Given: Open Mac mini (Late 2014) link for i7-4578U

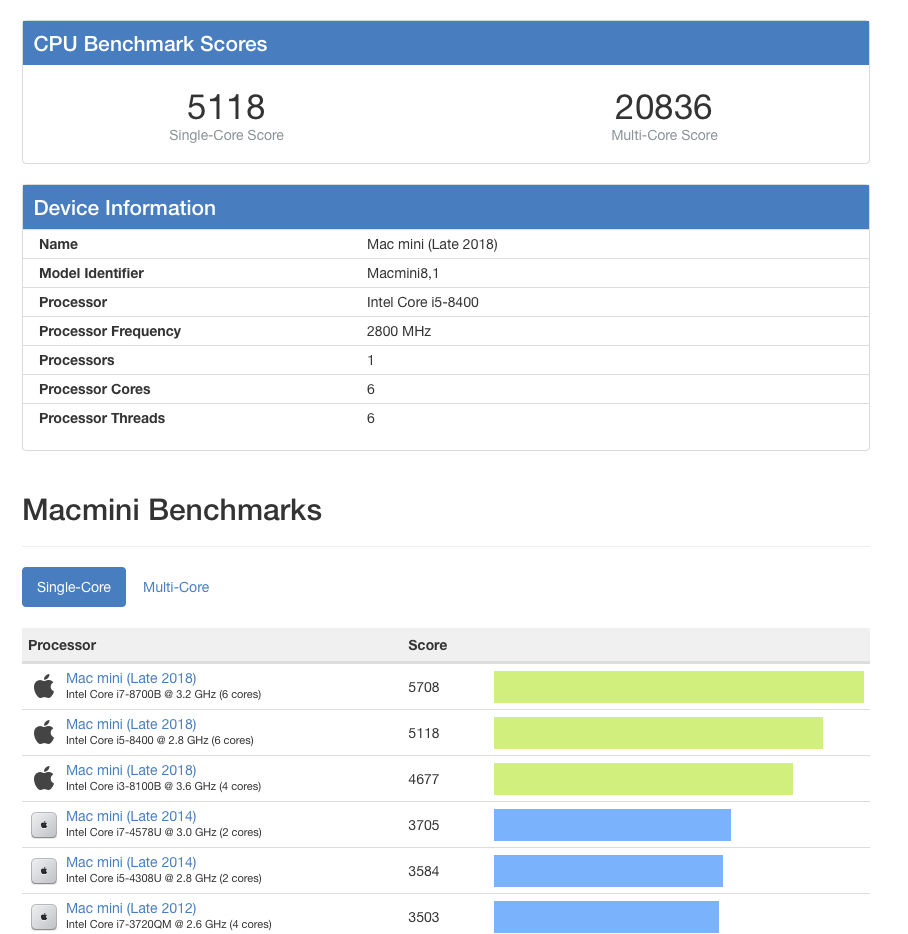Looking at the screenshot, I should click(131, 815).
